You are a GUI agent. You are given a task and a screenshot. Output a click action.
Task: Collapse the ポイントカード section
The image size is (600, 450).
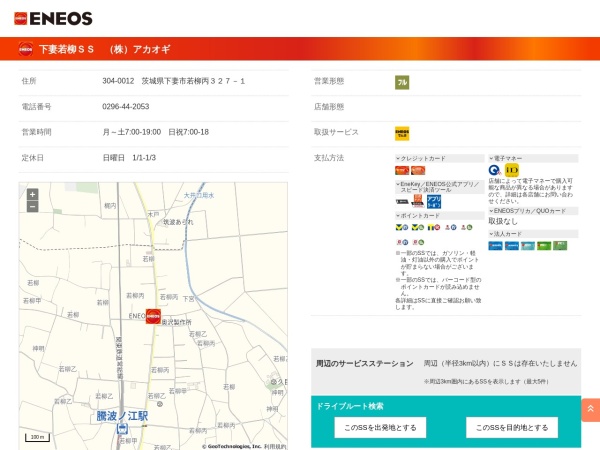click(x=439, y=216)
